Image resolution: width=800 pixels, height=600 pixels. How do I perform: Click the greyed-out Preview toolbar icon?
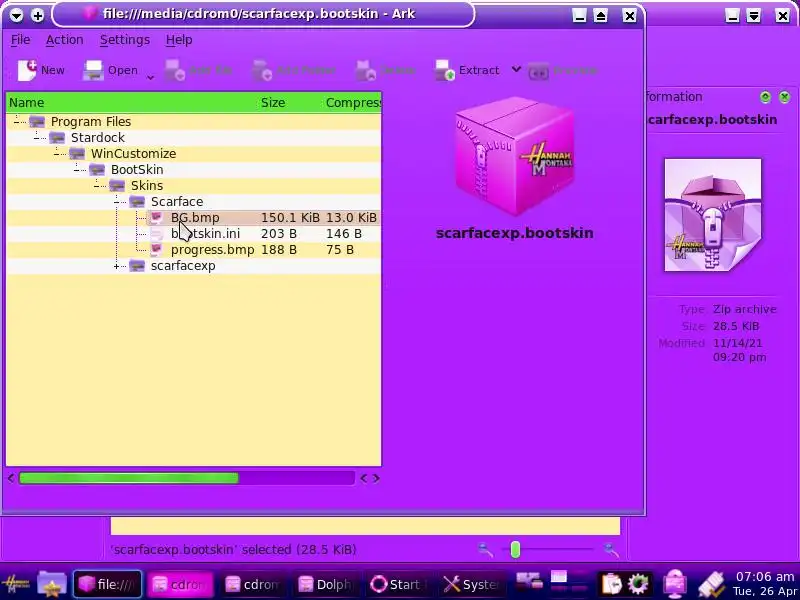[x=539, y=71]
